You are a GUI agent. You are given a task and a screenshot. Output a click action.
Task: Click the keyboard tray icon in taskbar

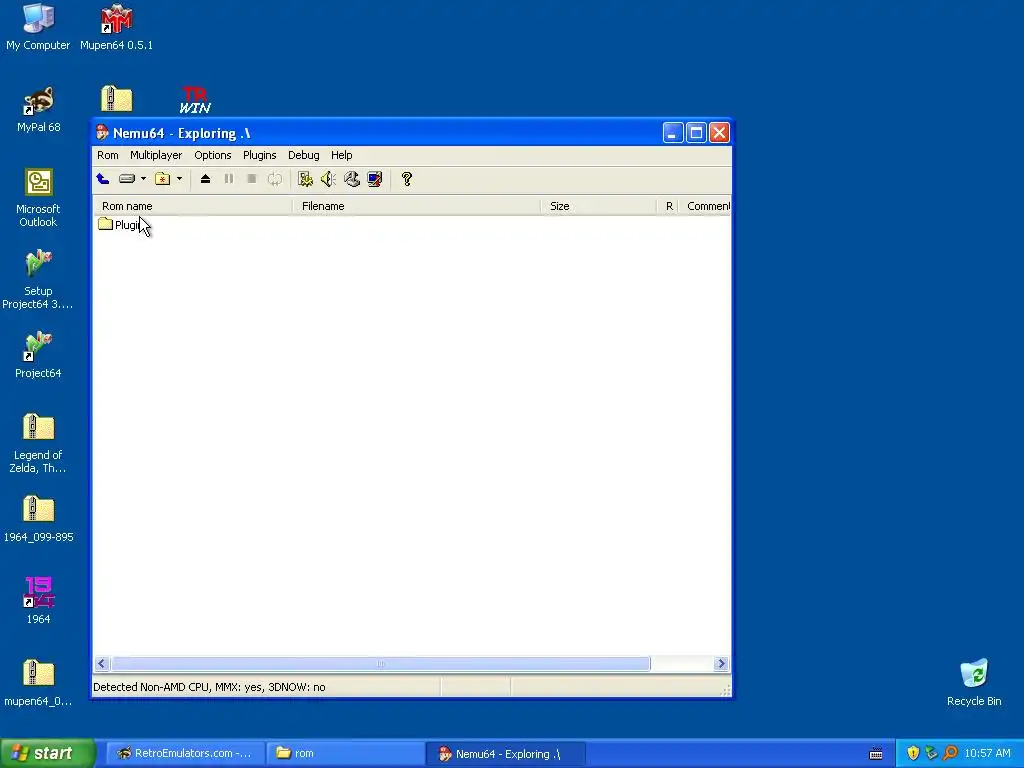point(876,754)
